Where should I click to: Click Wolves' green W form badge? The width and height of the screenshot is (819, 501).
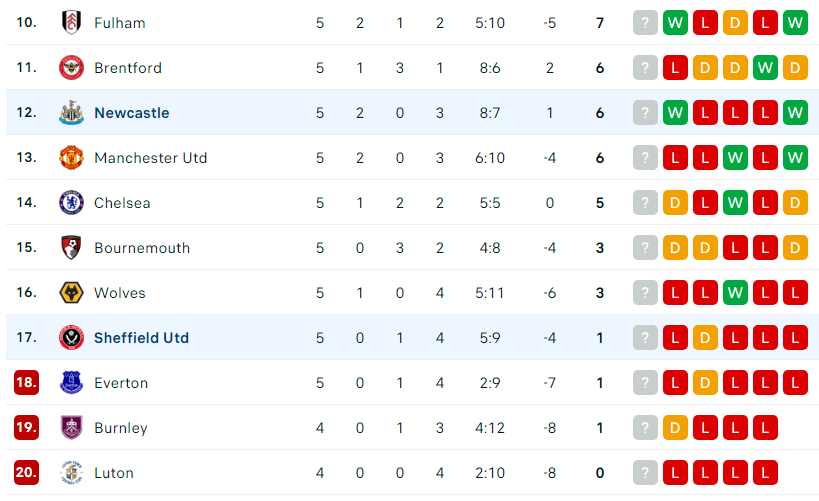[735, 293]
